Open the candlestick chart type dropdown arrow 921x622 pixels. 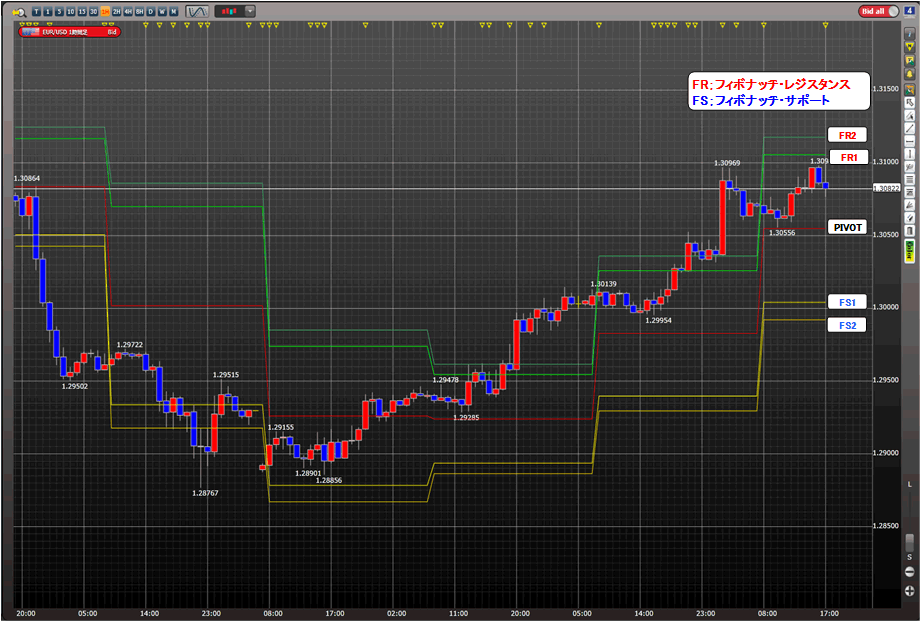point(250,12)
